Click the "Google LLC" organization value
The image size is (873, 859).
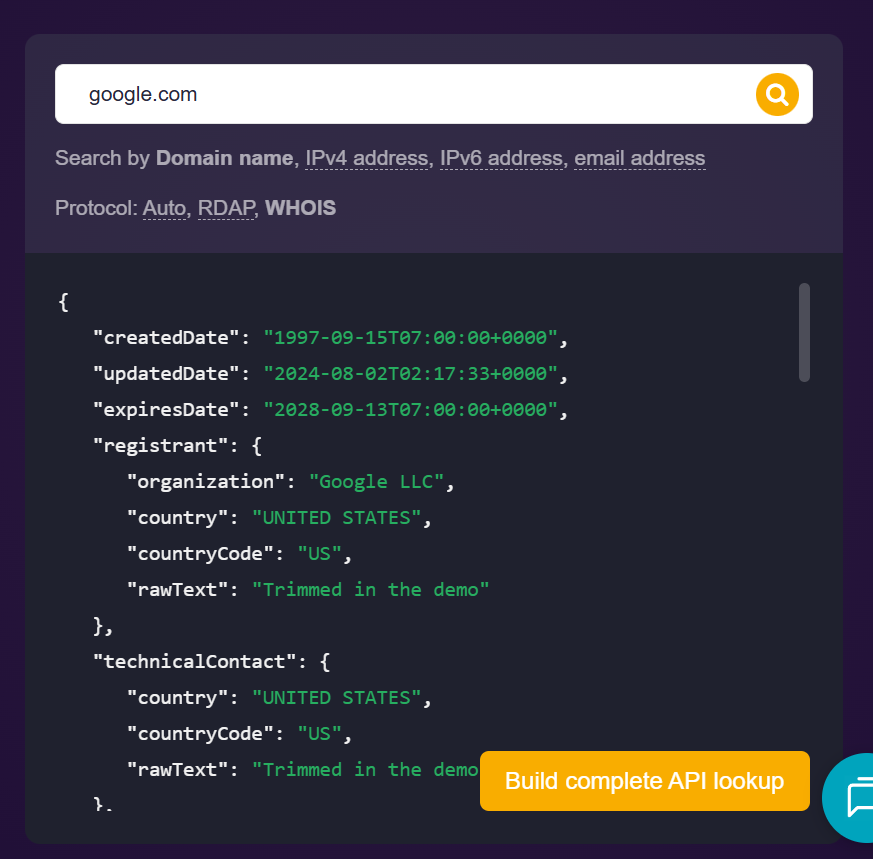coord(376,482)
